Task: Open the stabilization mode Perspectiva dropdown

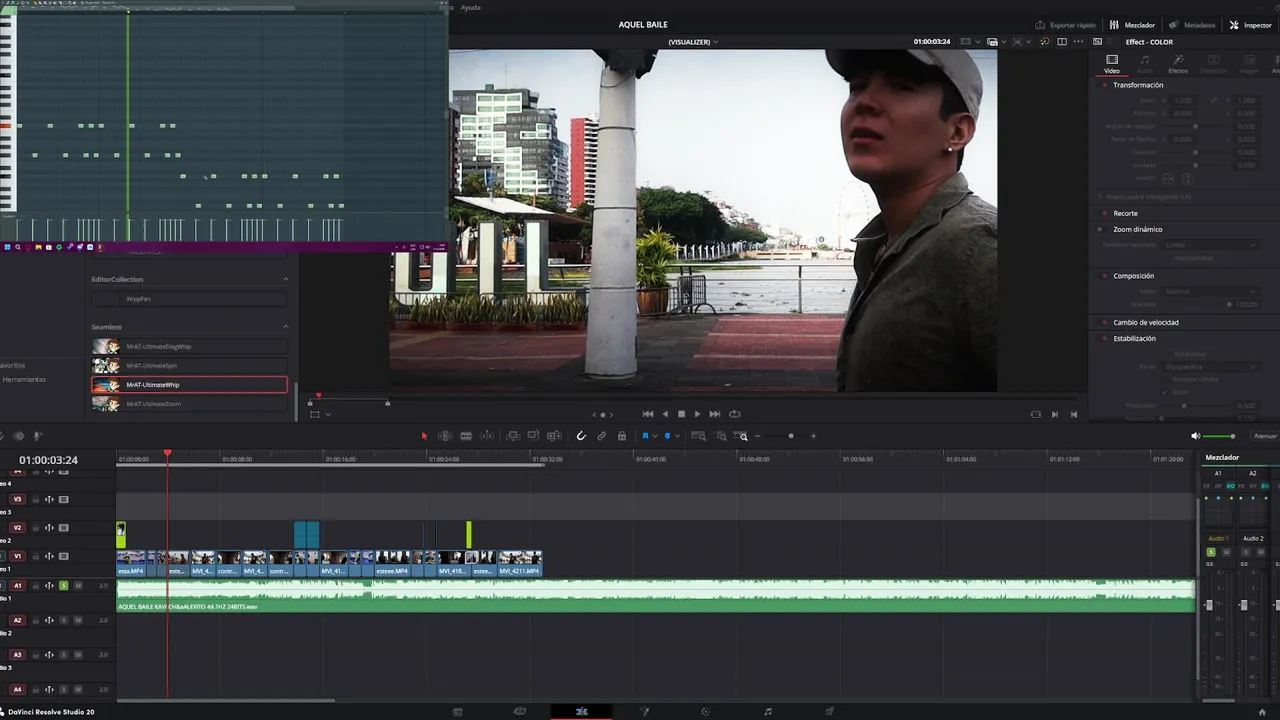Action: click(1211, 367)
